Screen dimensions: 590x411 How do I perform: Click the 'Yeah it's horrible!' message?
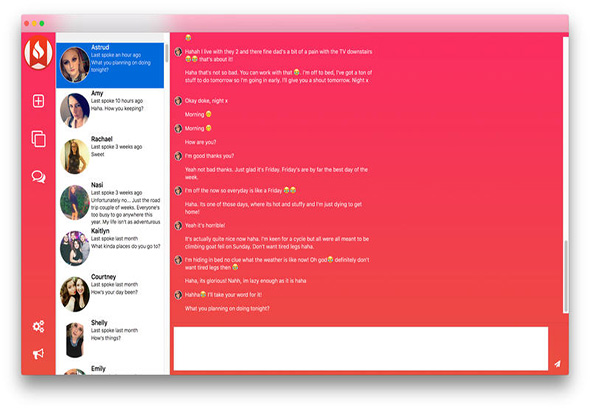pos(205,225)
